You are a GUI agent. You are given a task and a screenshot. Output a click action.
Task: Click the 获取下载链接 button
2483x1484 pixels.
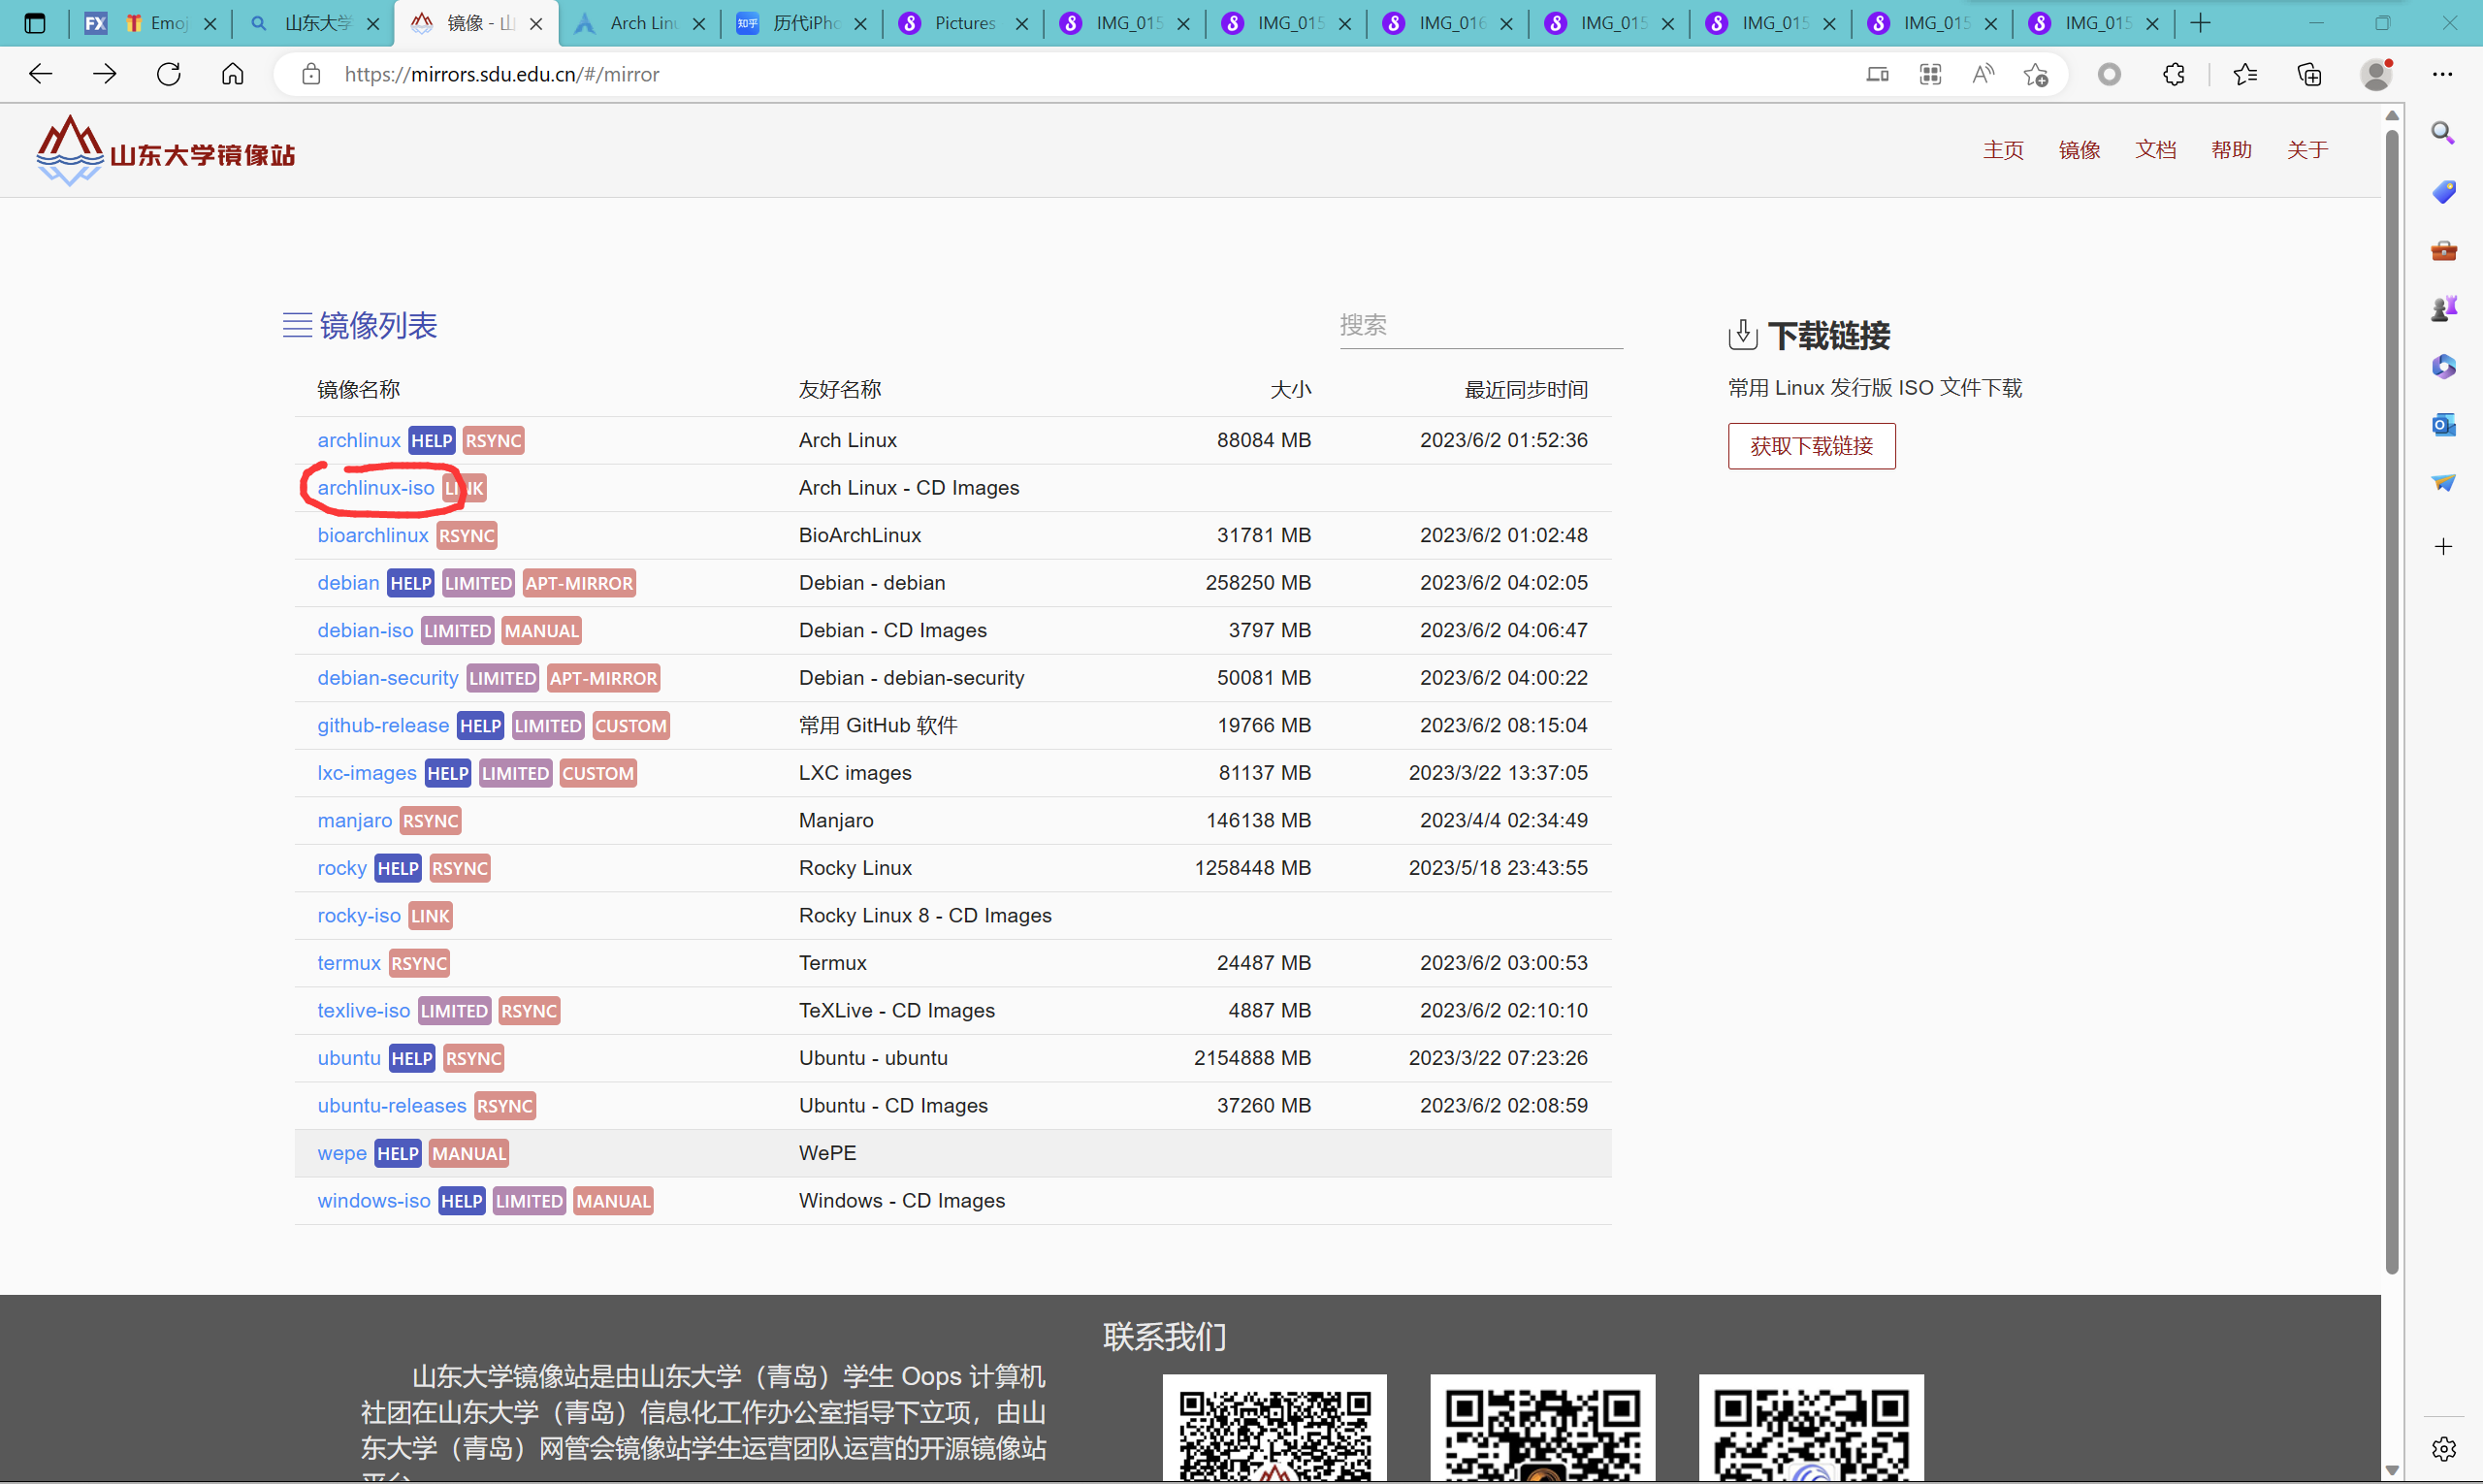tap(1811, 446)
